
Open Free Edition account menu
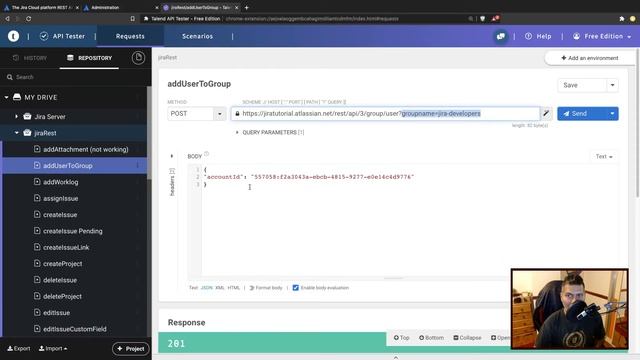(602, 36)
